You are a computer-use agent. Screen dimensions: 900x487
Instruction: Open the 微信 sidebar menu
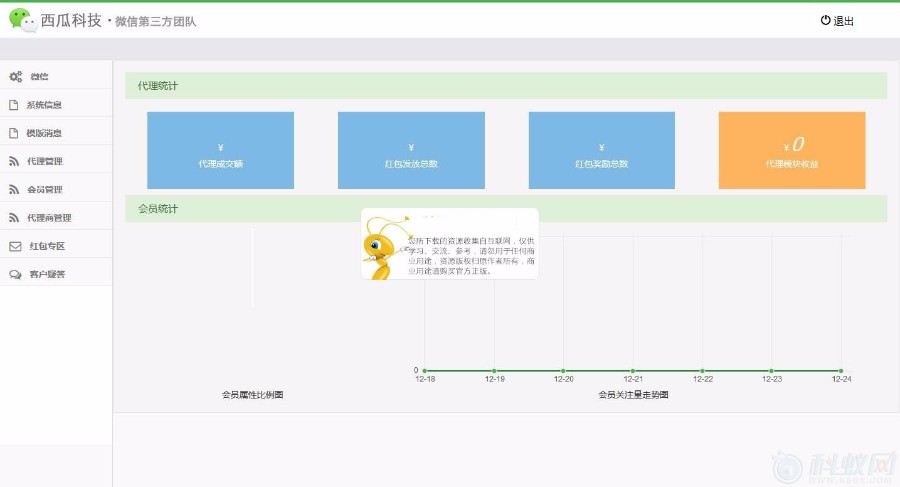56,76
